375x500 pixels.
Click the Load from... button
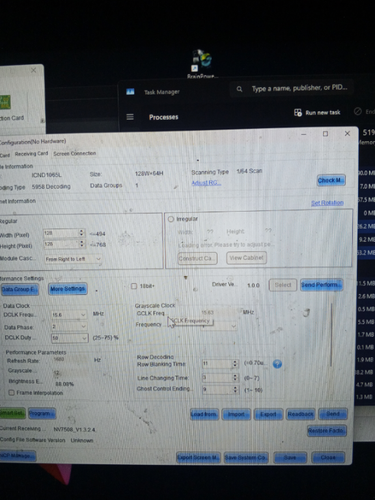pos(204,414)
